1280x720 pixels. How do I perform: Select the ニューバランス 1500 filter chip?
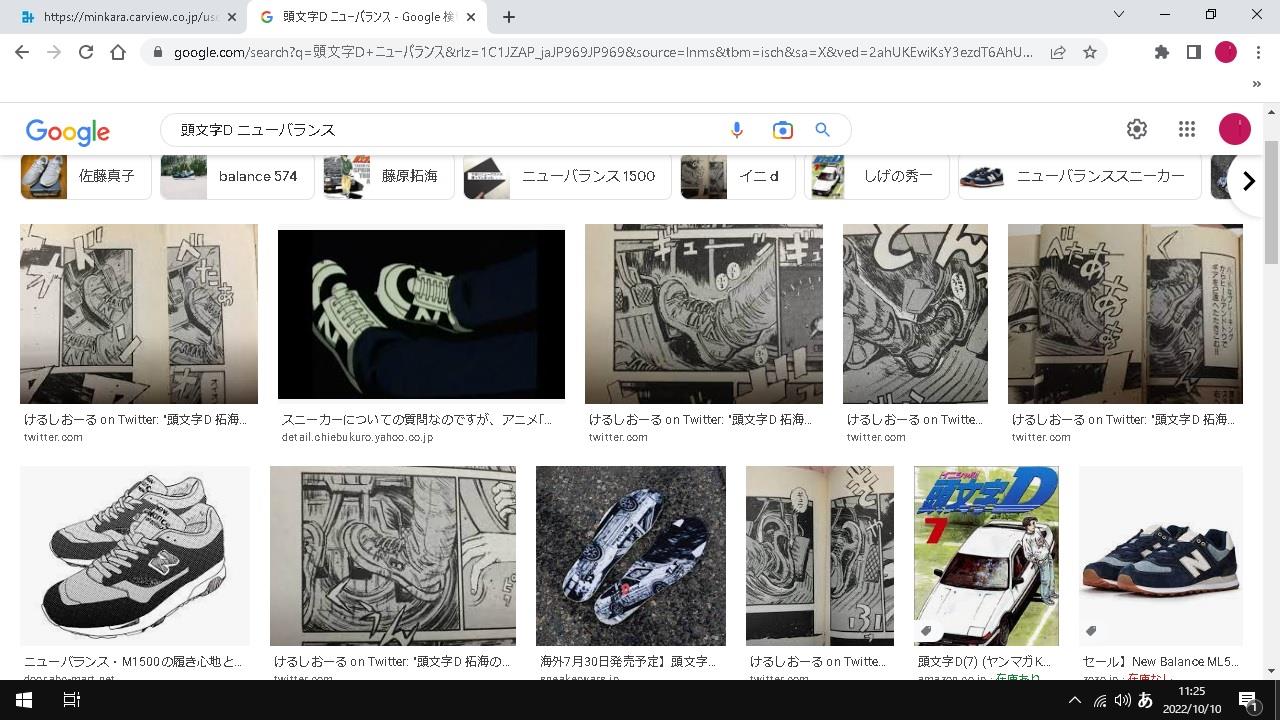click(x=567, y=176)
